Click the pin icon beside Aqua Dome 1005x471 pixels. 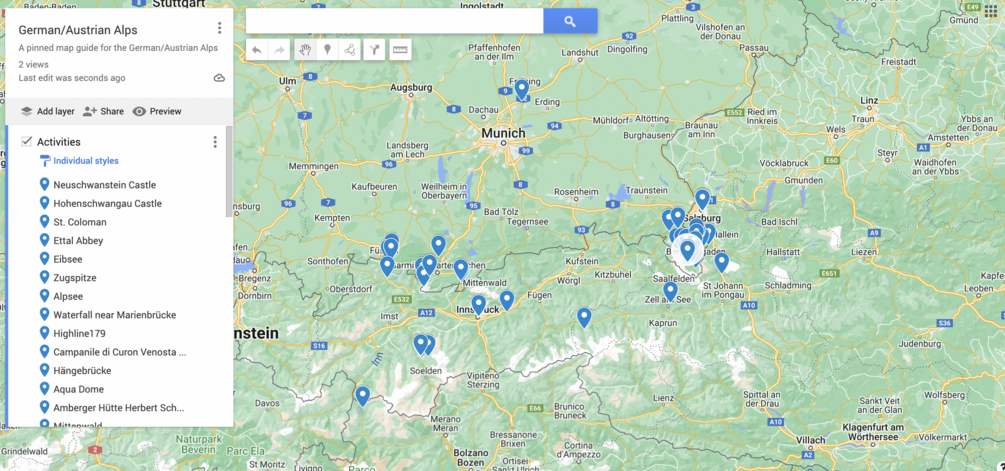pos(44,388)
